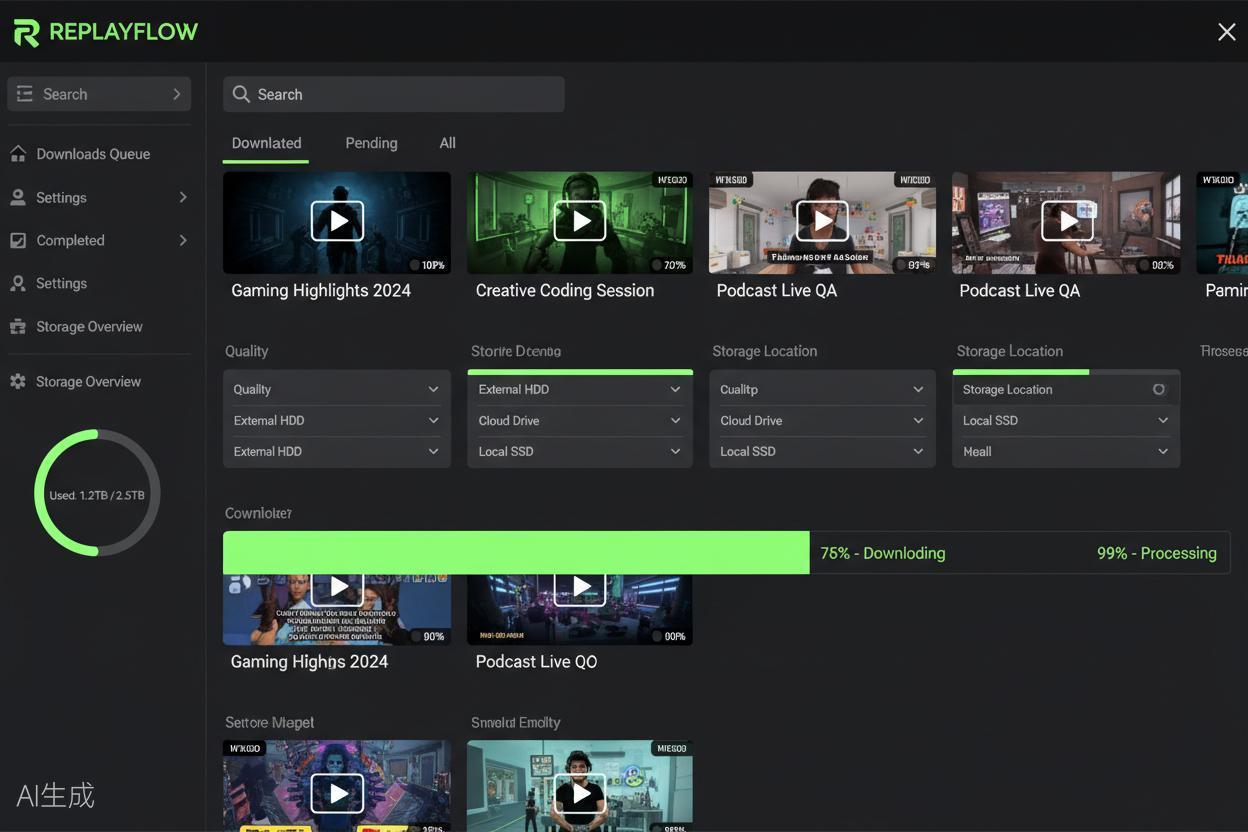Expand the Completed sidebar section chevron
This screenshot has width=1248, height=832.
pyautogui.click(x=183, y=240)
